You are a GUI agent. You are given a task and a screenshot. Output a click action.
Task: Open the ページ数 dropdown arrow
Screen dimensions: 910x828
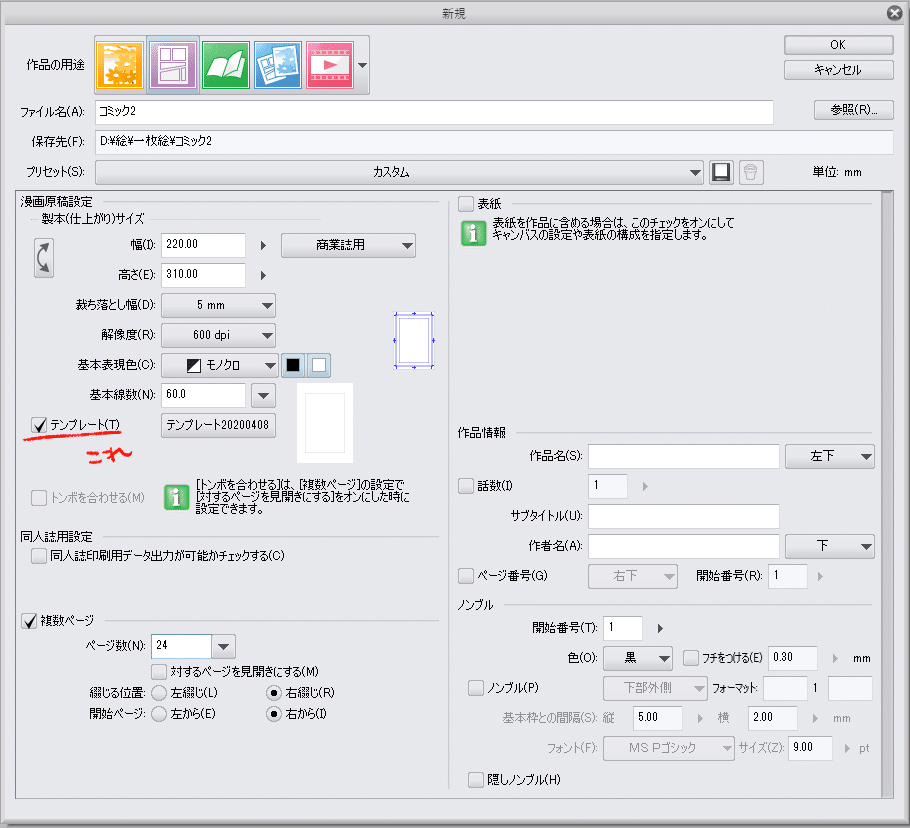223,646
